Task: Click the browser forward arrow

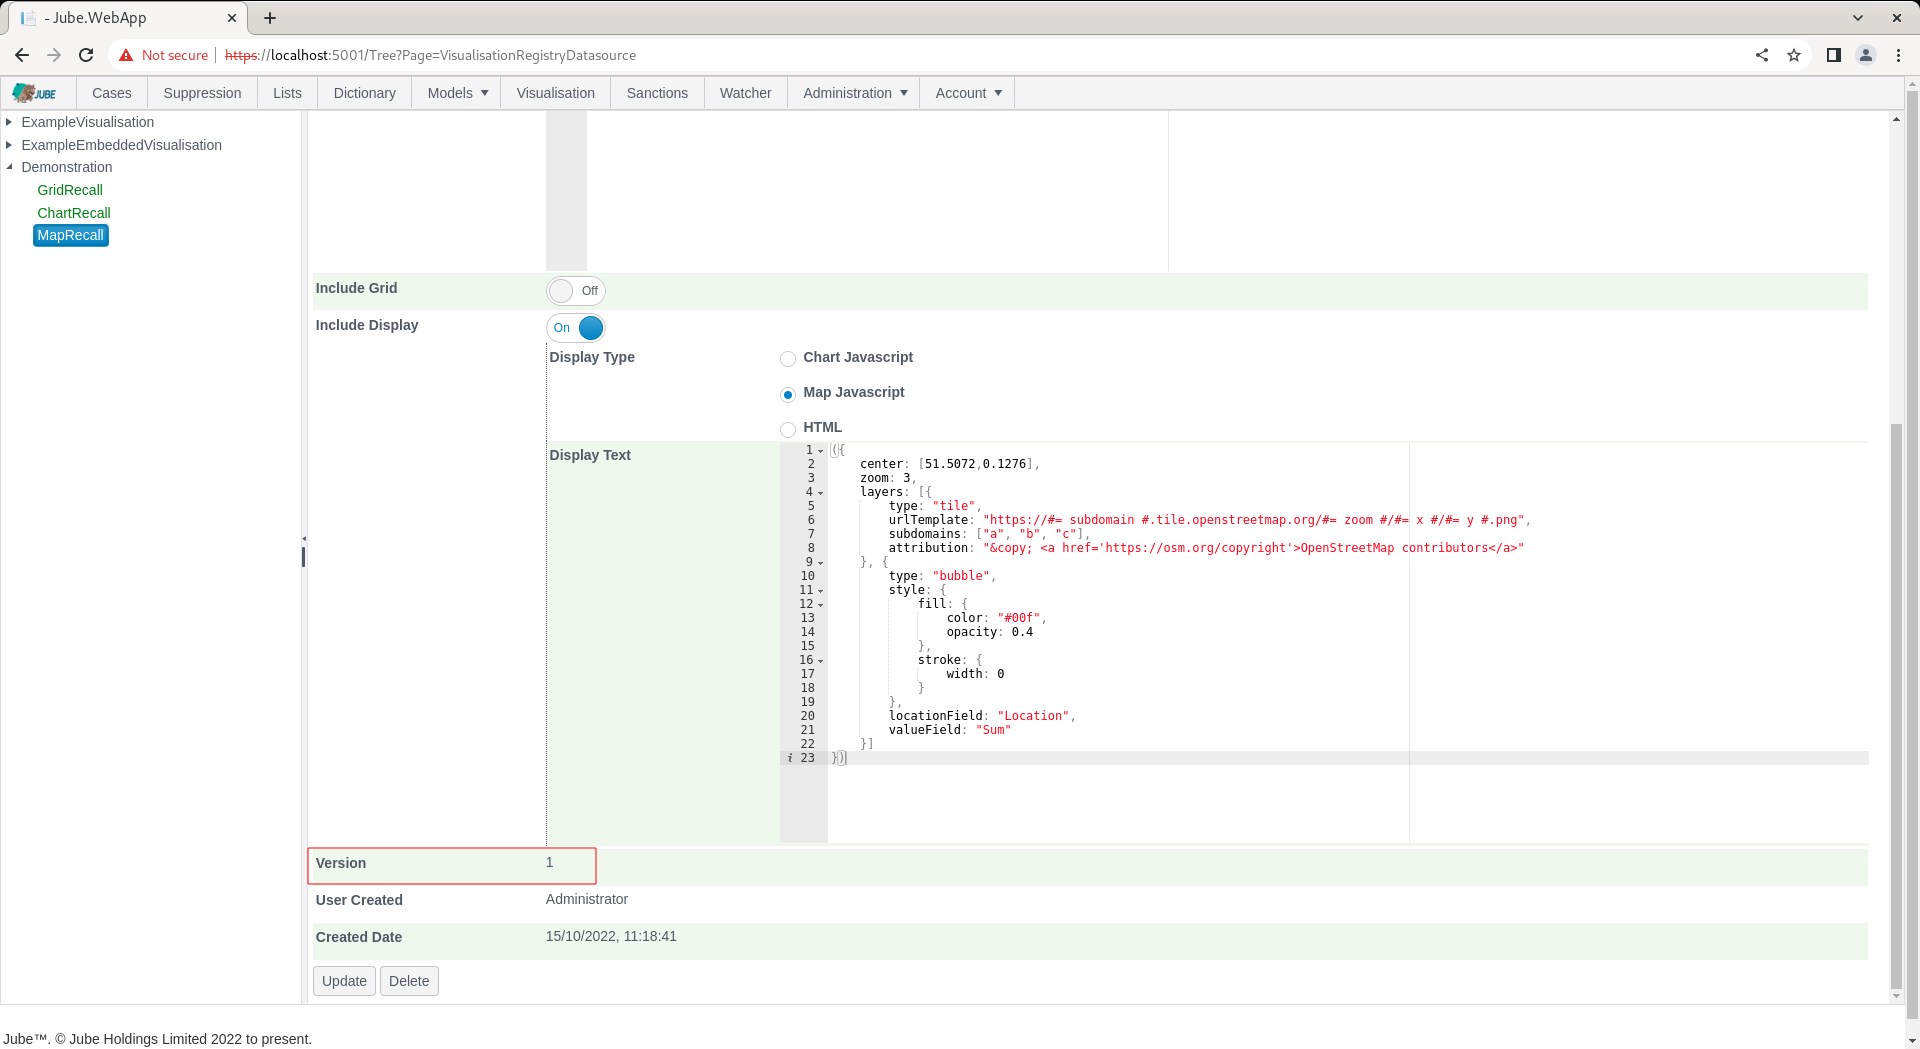Action: coord(54,55)
